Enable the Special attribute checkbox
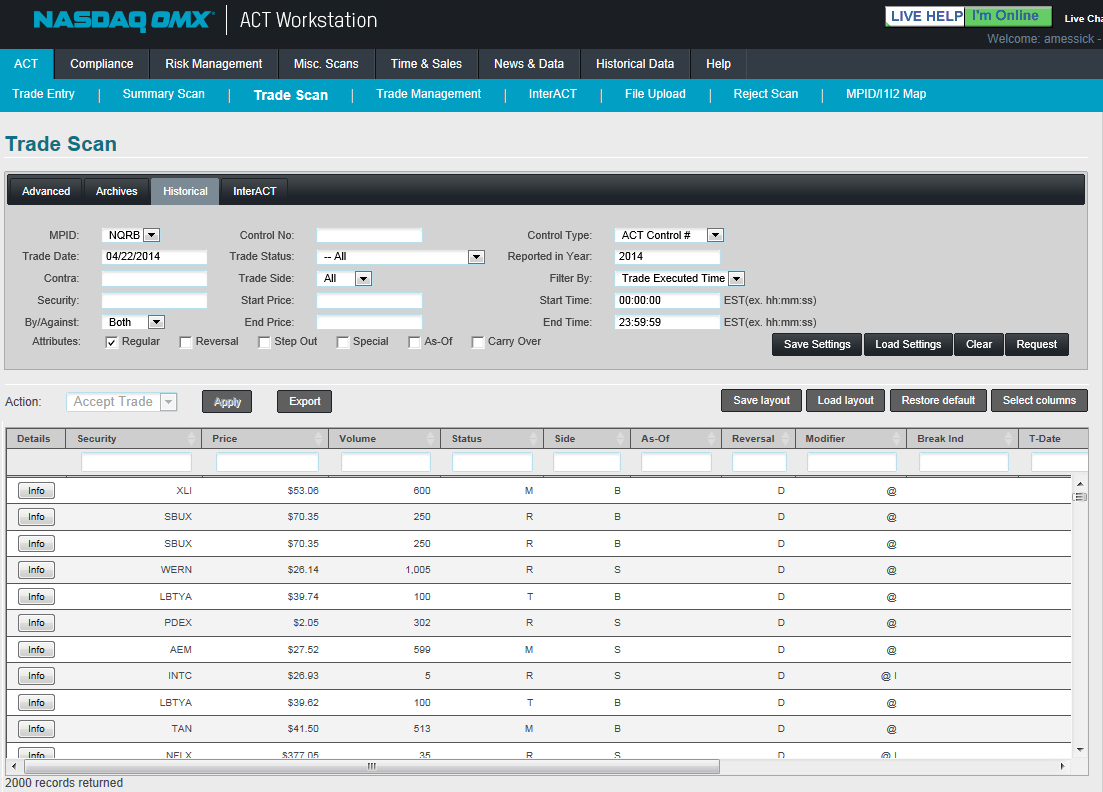 tap(343, 343)
